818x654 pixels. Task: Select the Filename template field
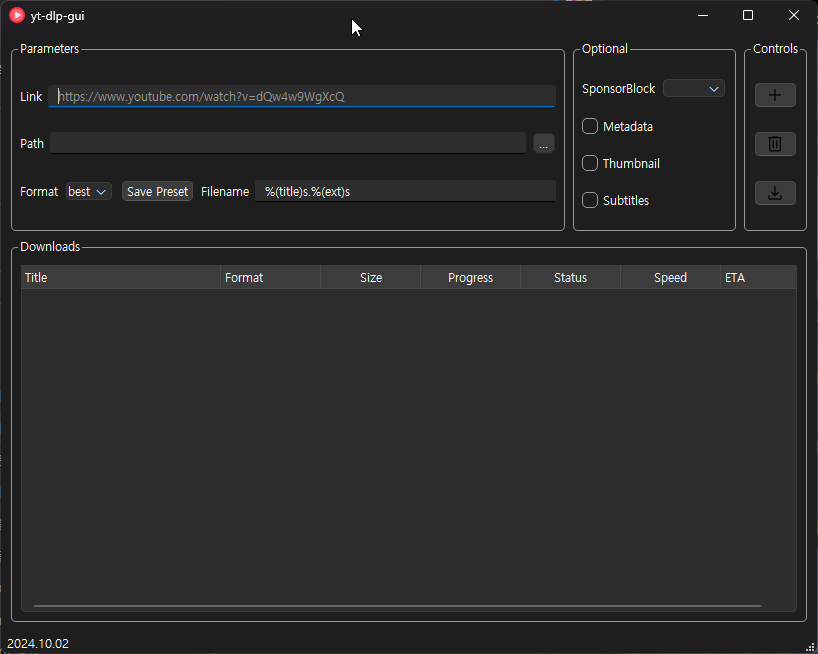[x=405, y=191]
